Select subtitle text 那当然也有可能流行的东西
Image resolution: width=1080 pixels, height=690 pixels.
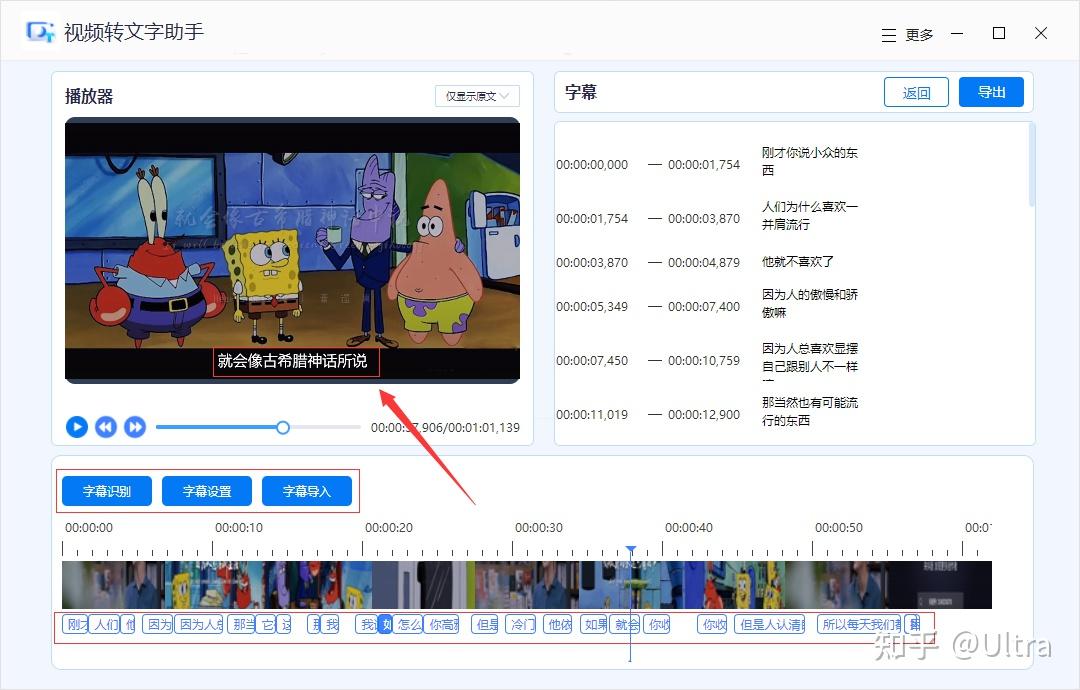tap(809, 411)
